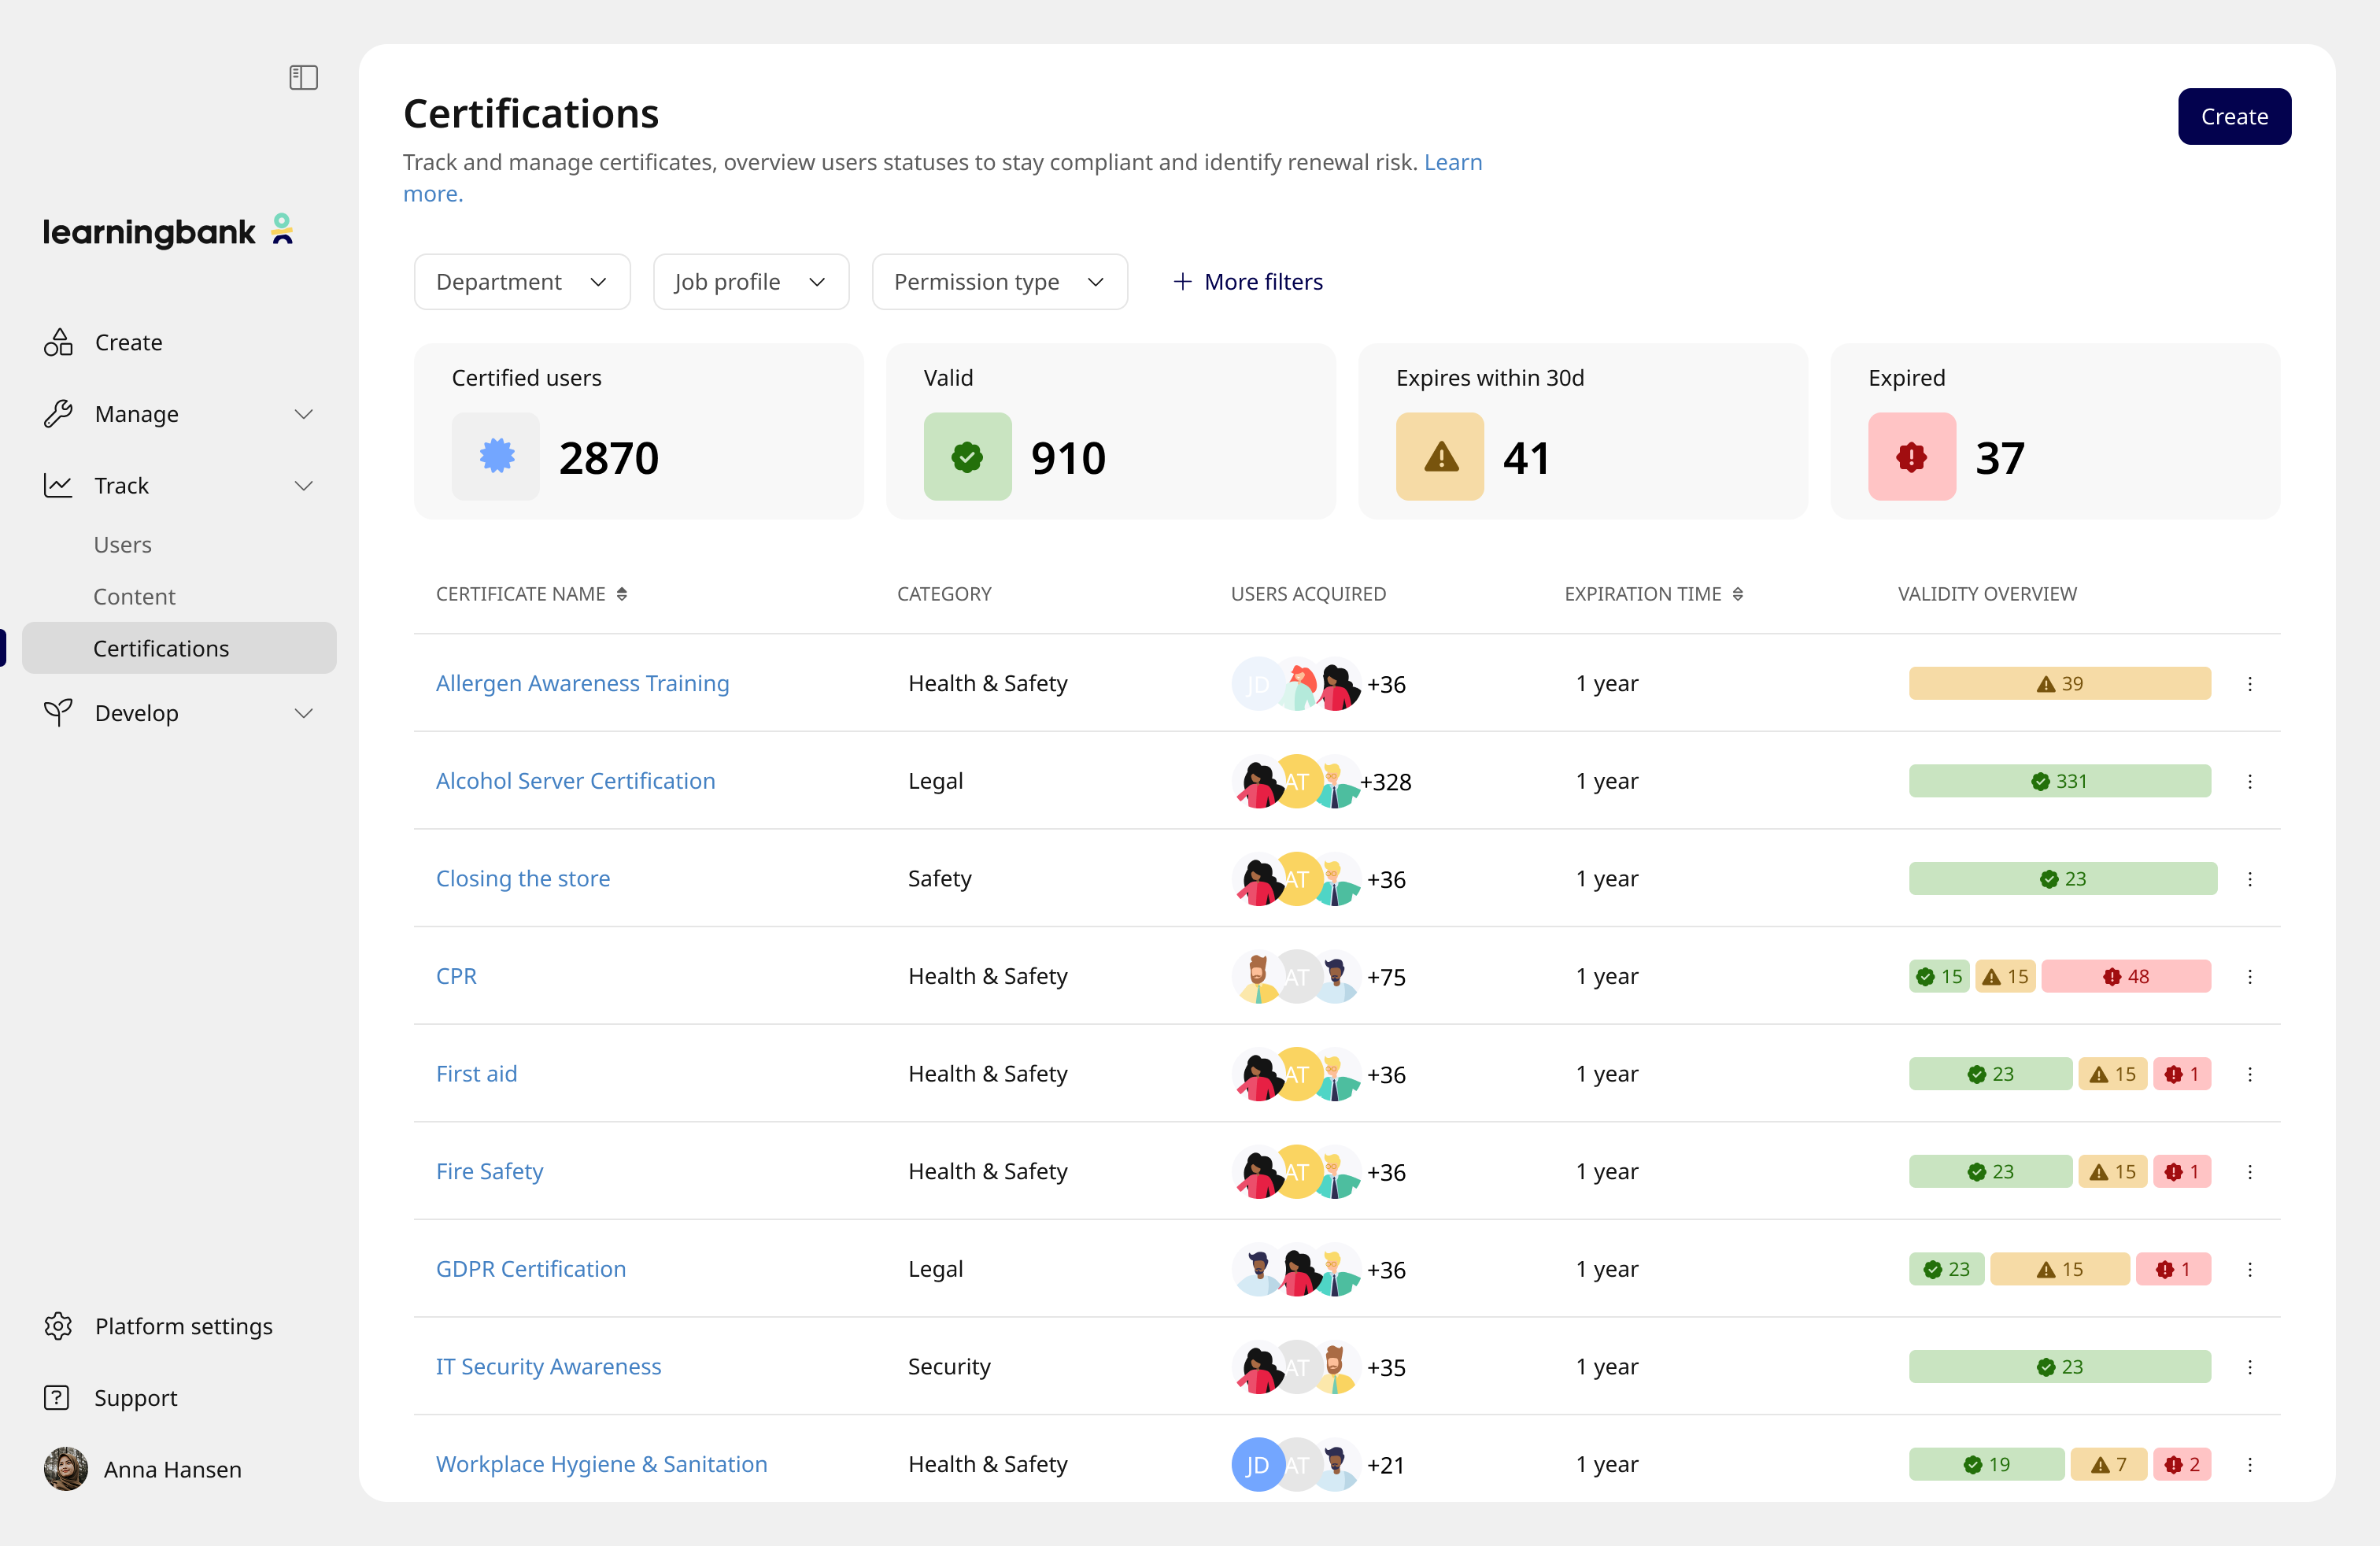Open the three-dot menu for CPR row
This screenshot has width=2380, height=1546.
(x=2250, y=976)
